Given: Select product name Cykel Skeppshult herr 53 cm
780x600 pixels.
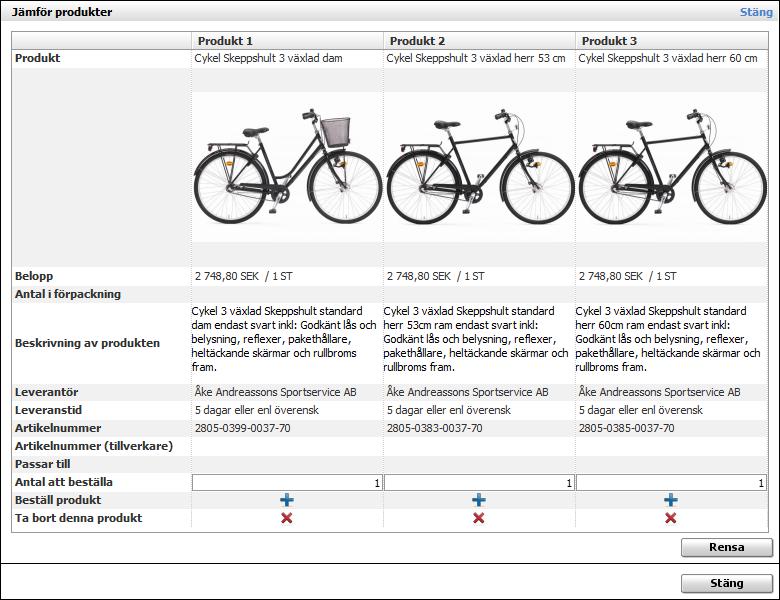Looking at the screenshot, I should [x=476, y=58].
